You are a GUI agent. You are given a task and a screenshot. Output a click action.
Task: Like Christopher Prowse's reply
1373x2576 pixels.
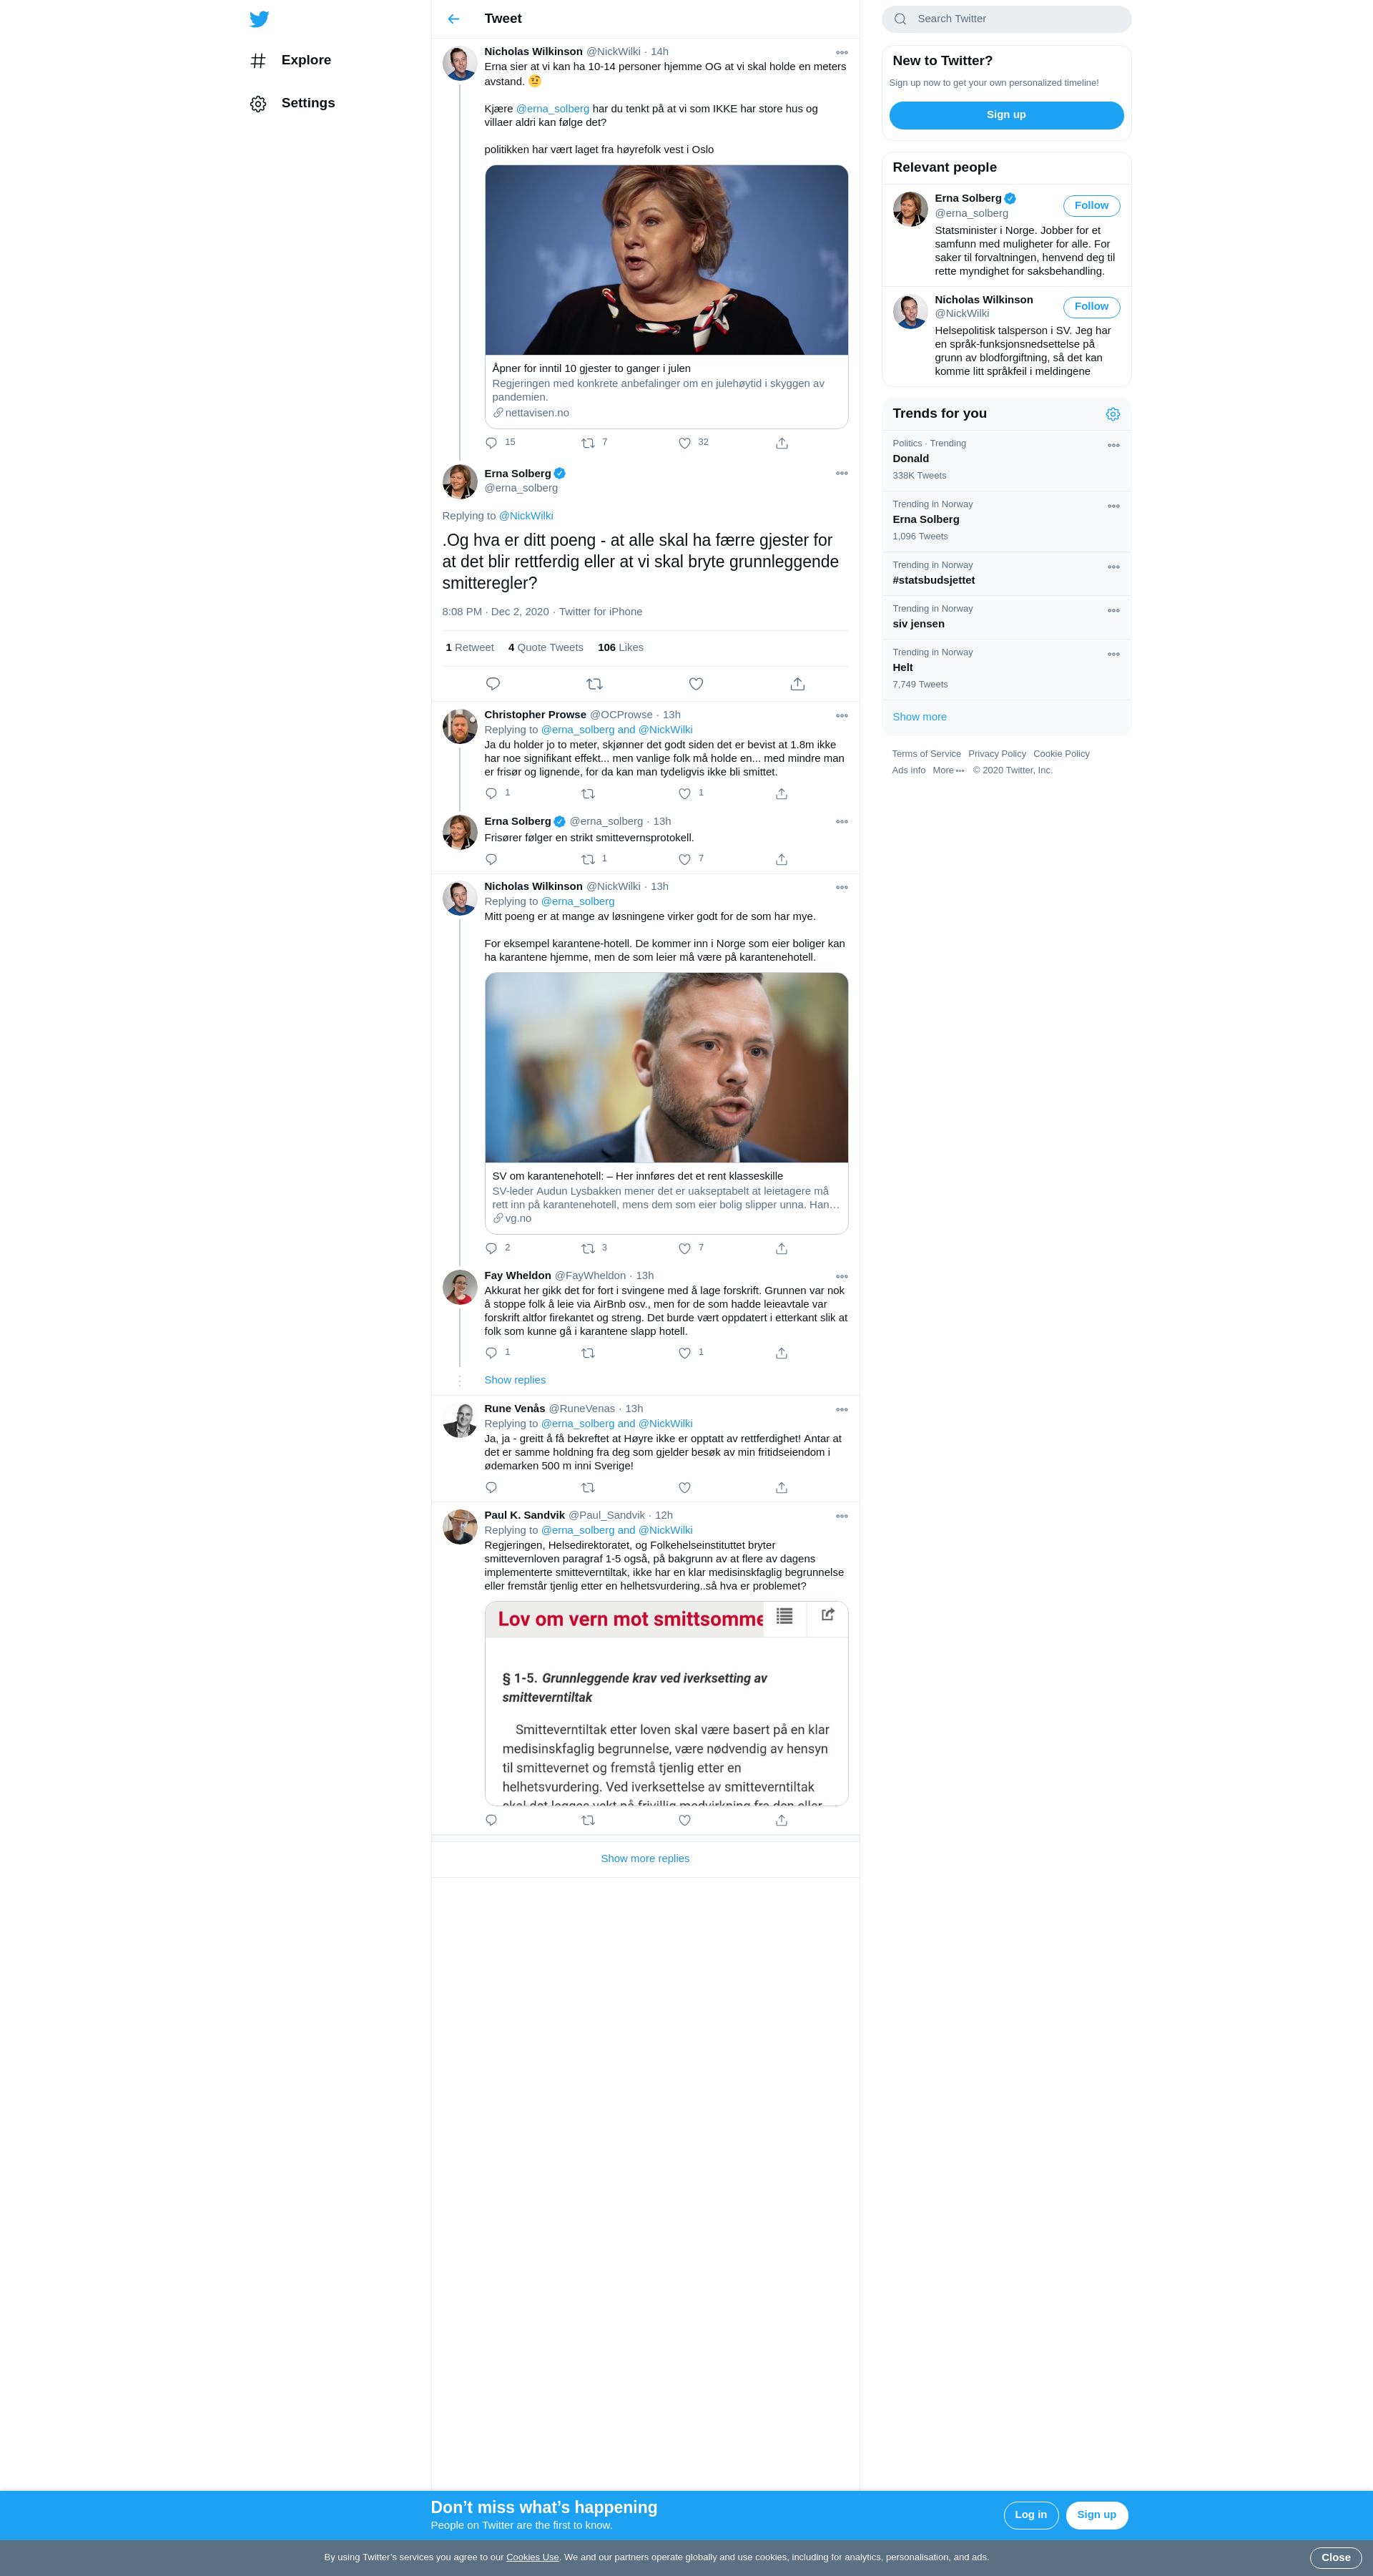pyautogui.click(x=685, y=794)
